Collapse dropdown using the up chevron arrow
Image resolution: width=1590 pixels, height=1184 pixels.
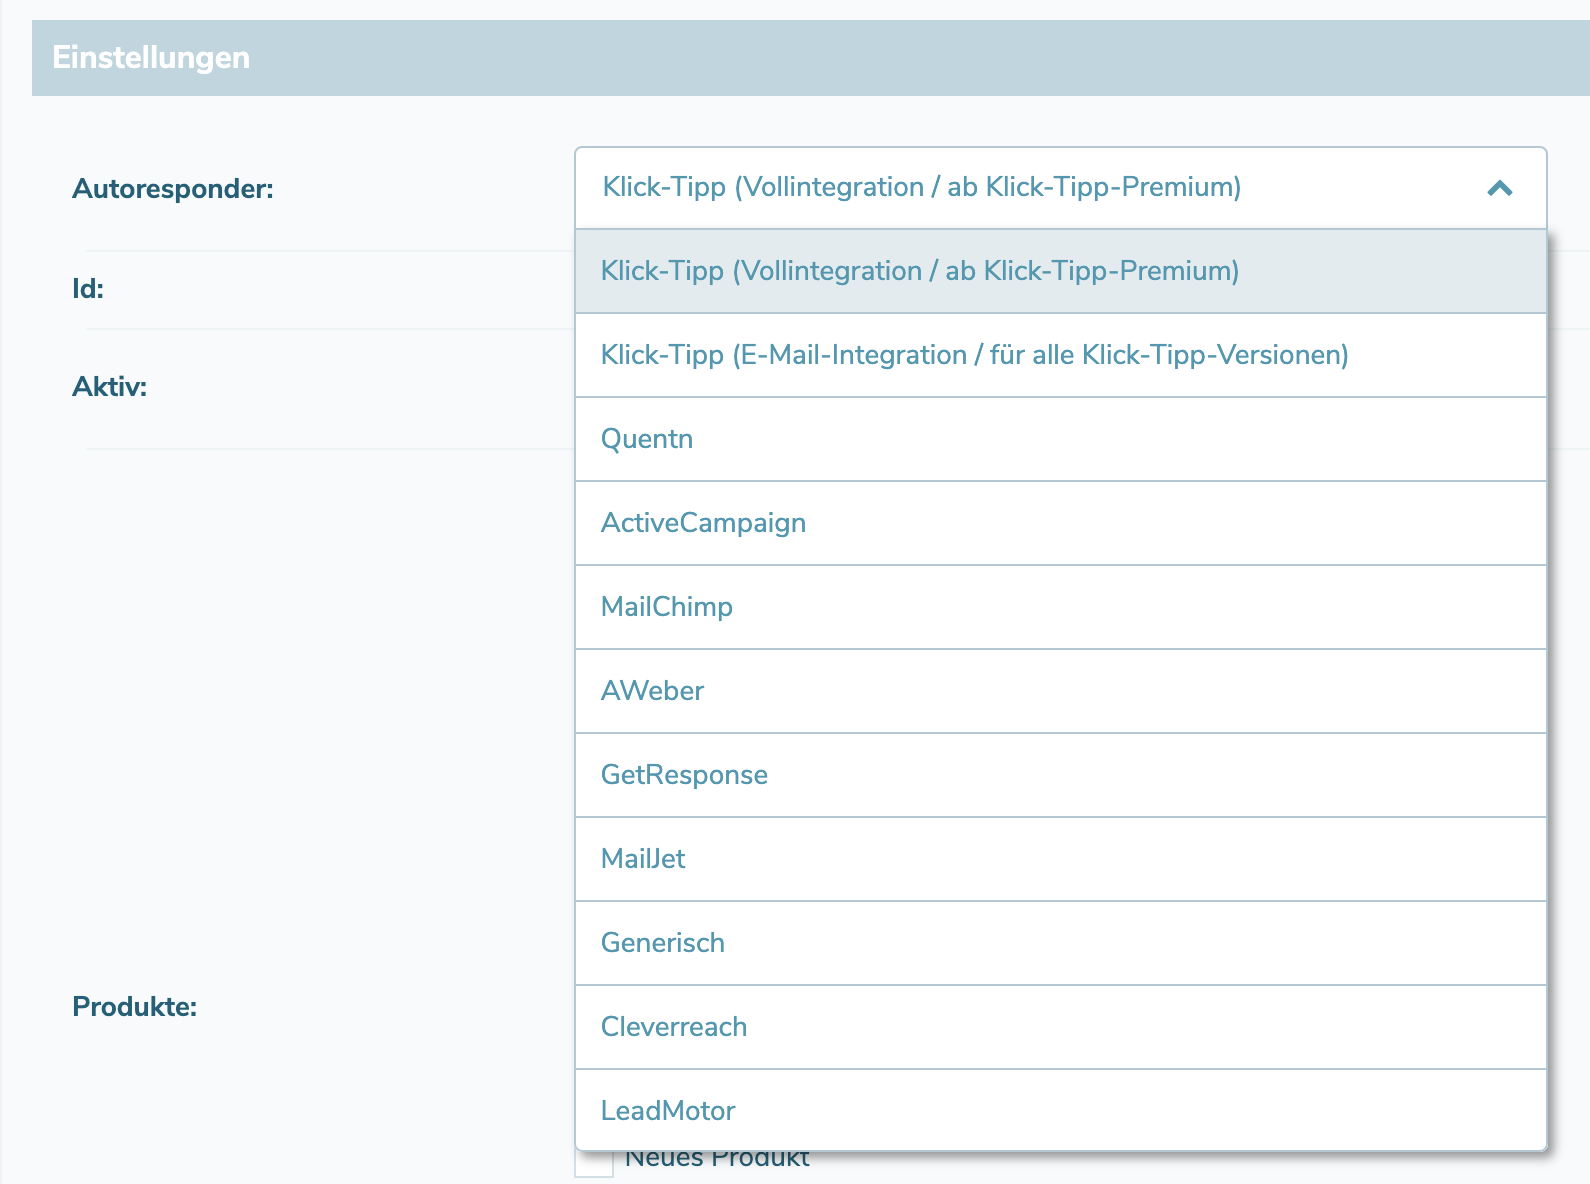(1499, 188)
